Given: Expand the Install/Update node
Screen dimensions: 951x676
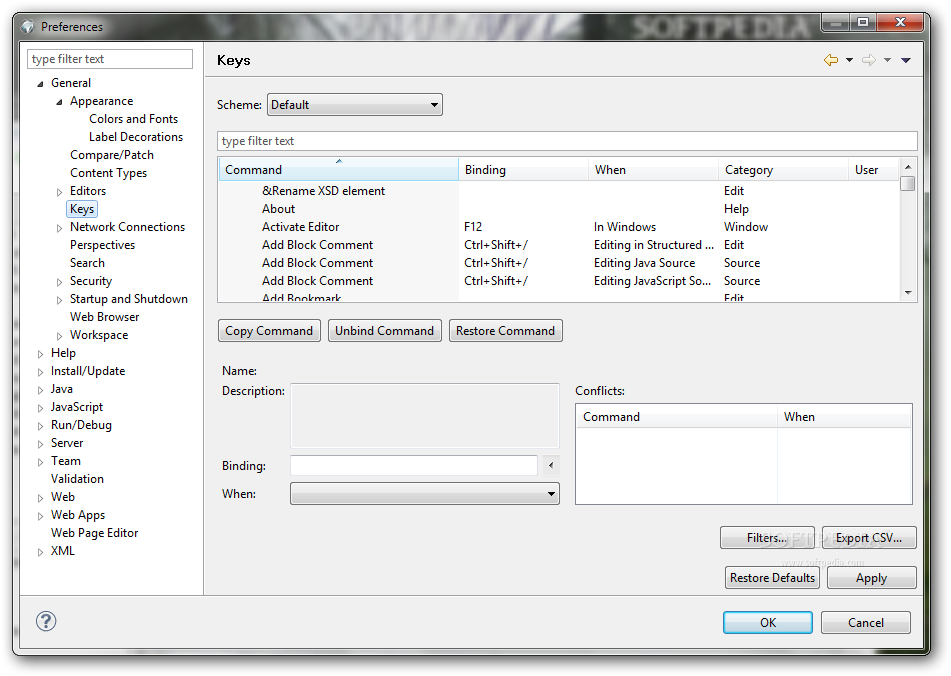Looking at the screenshot, I should click(40, 372).
